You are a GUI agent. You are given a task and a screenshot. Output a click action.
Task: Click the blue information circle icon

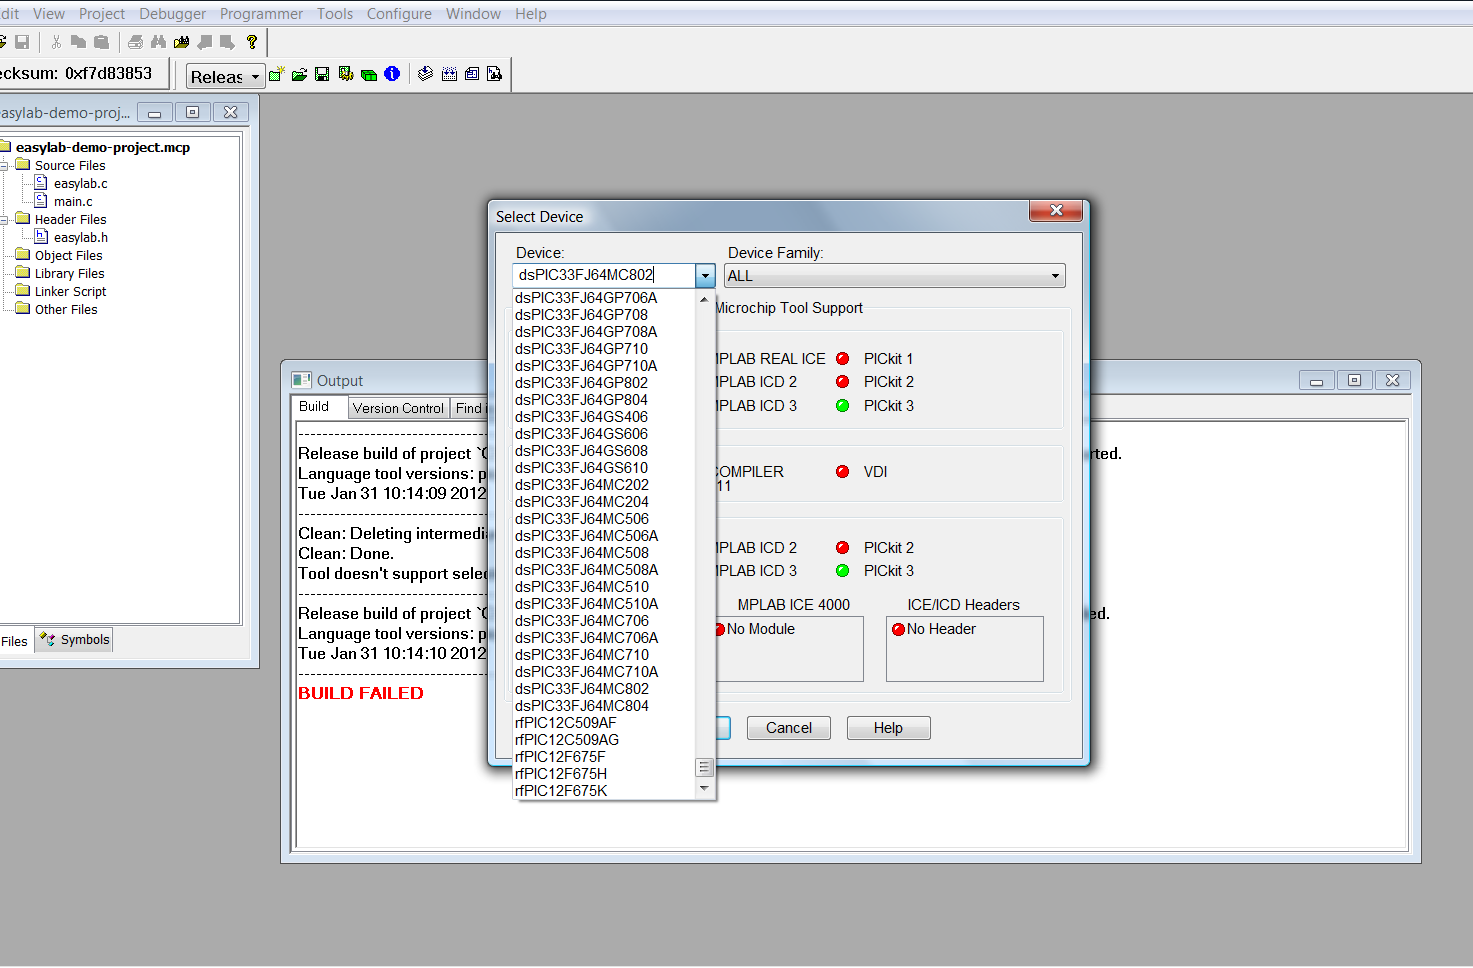tap(392, 74)
